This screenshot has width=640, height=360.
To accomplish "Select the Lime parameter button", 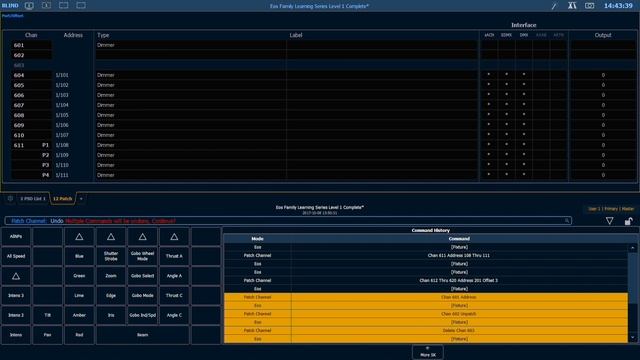I will (x=79, y=296).
